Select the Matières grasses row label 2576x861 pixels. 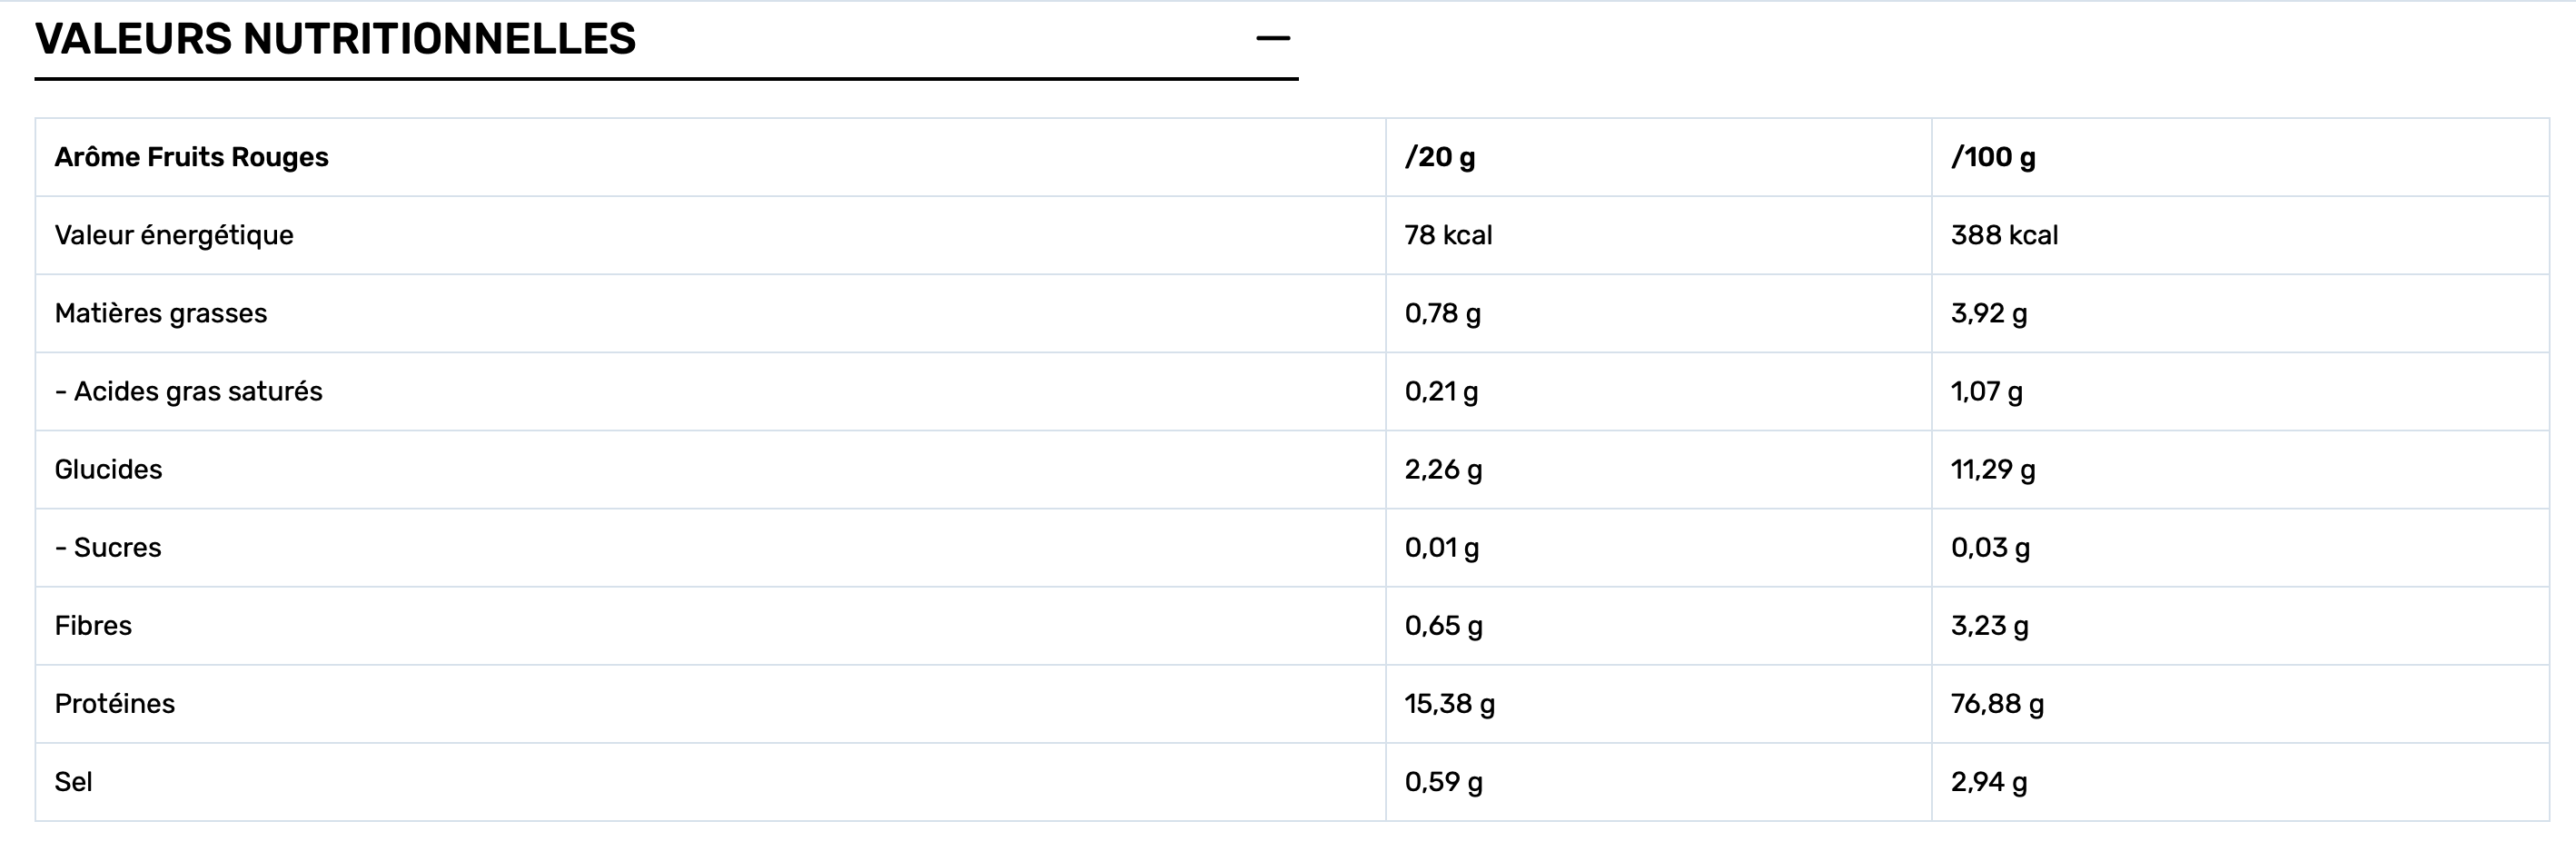tap(161, 313)
